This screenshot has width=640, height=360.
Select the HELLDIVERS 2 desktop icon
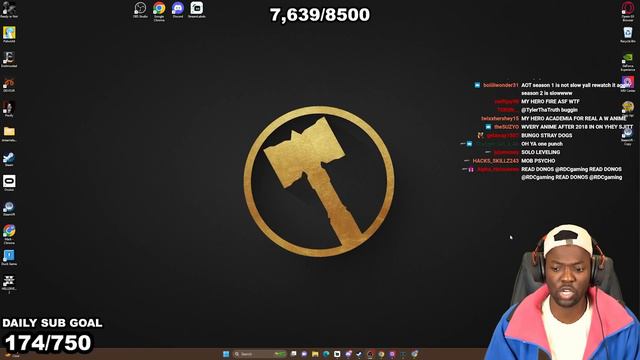9,283
